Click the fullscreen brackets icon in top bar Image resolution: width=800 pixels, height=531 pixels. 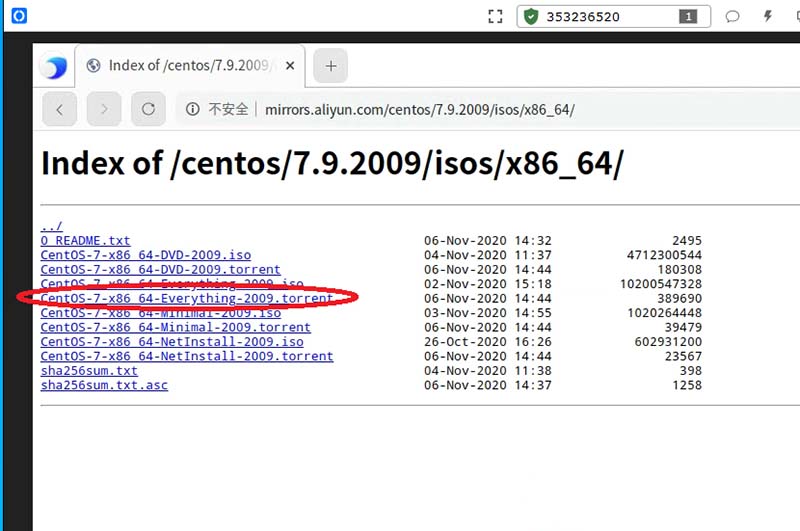coord(495,16)
